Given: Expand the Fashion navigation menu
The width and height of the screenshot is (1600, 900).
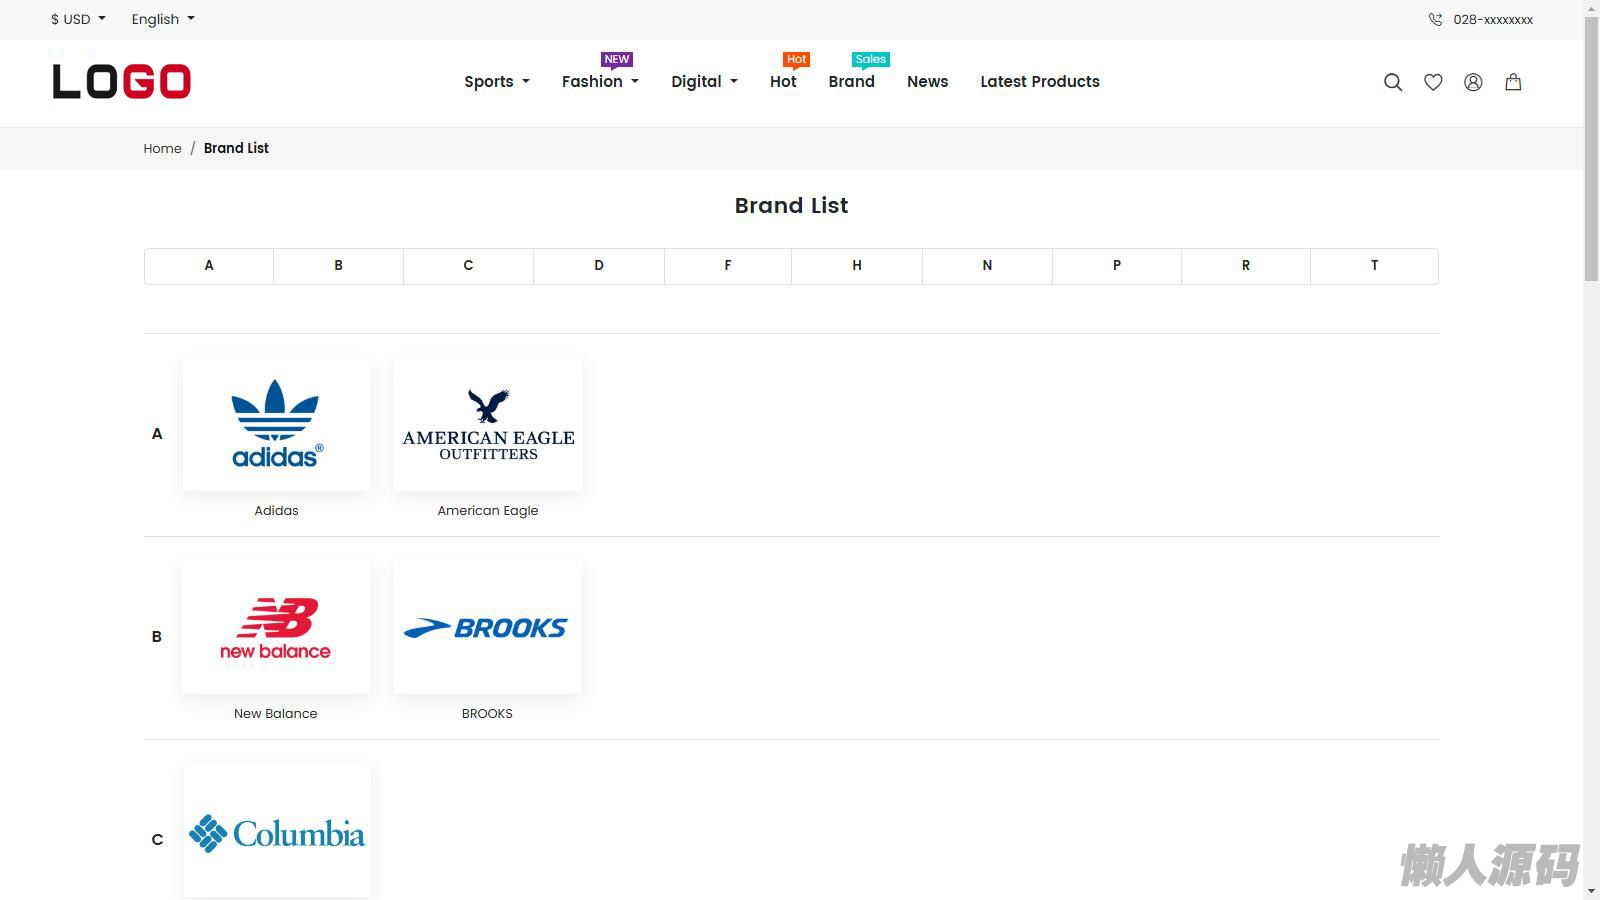Looking at the screenshot, I should pyautogui.click(x=600, y=82).
